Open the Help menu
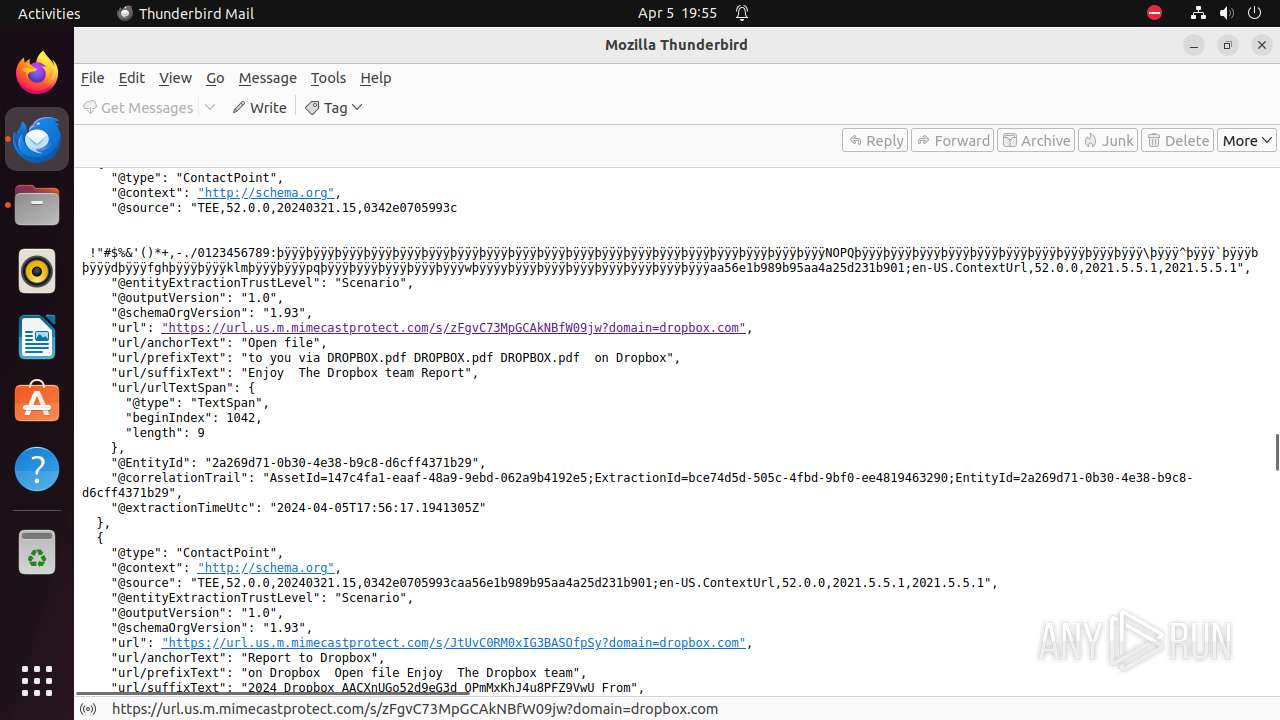 [375, 78]
